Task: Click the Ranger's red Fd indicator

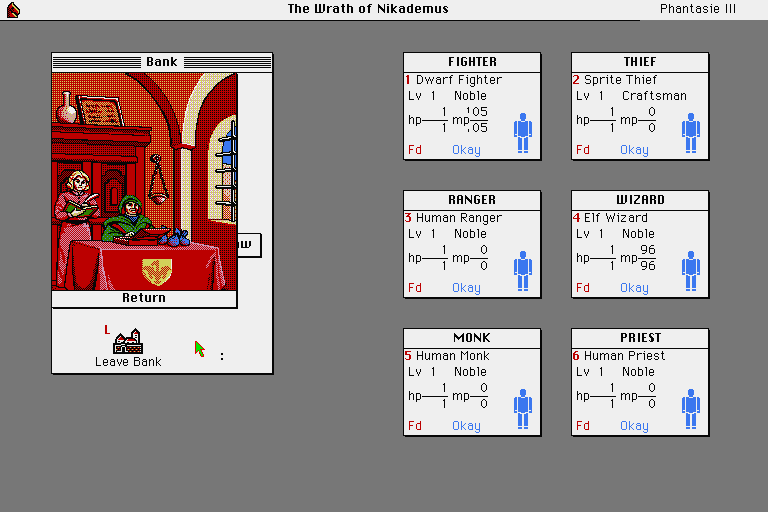Action: point(415,288)
